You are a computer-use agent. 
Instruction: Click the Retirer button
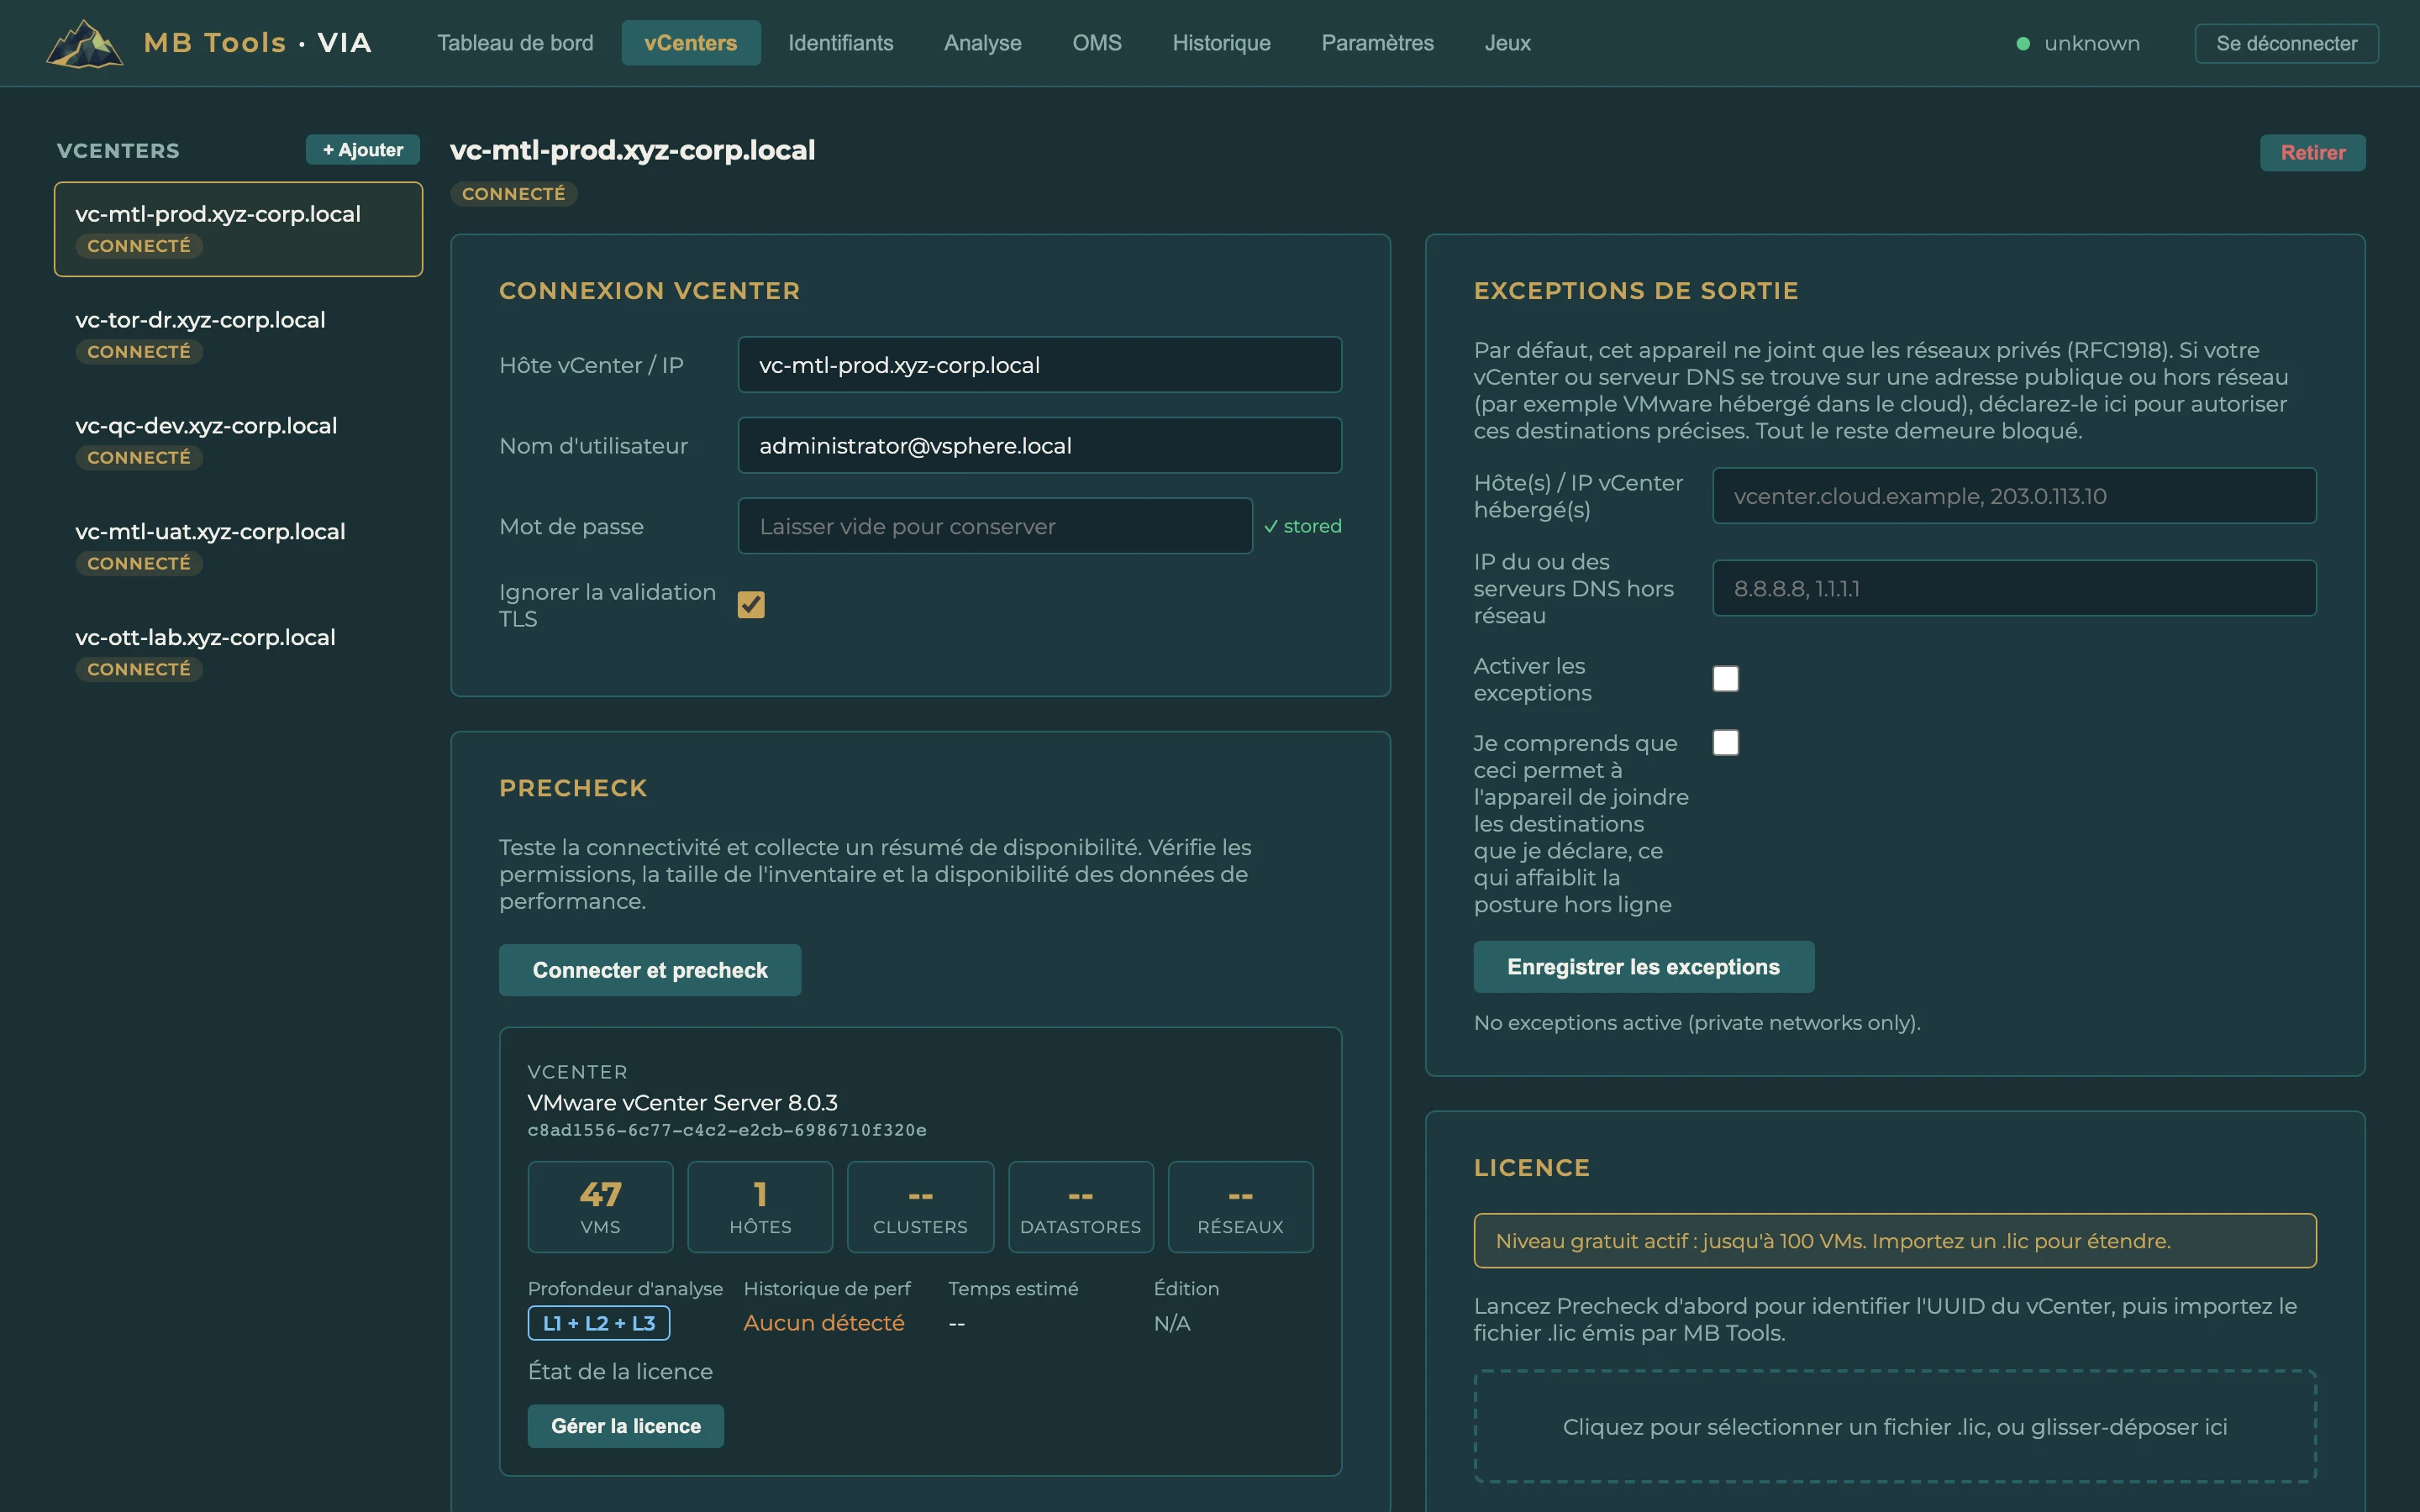(2312, 152)
